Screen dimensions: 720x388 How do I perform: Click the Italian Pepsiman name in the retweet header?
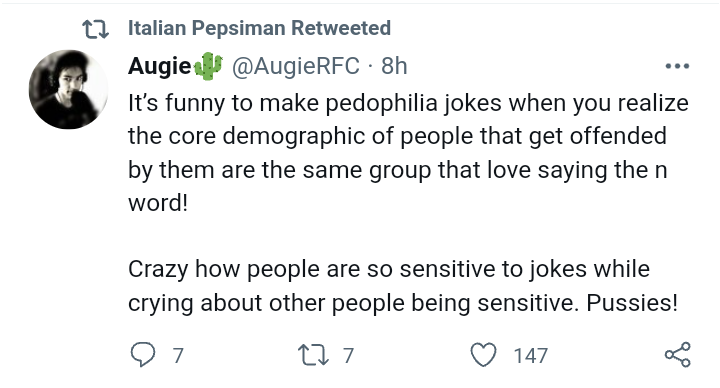(x=207, y=28)
